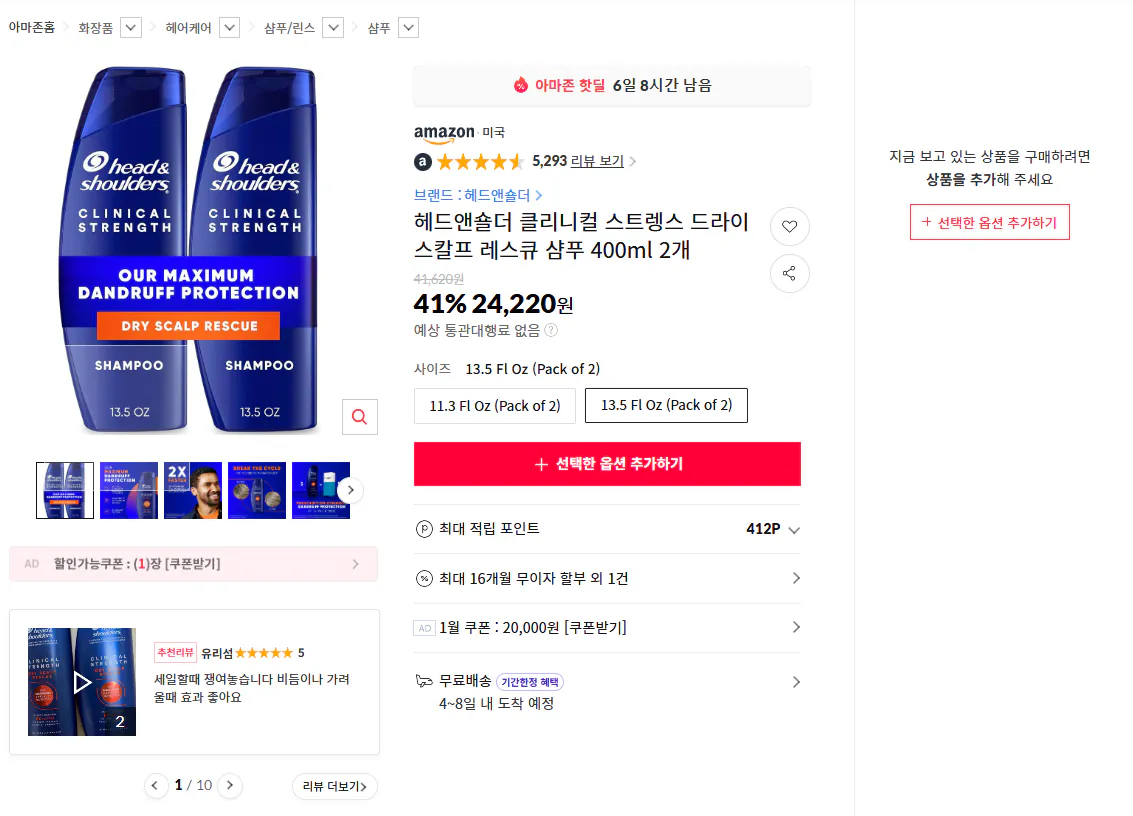Click the star rating next to 5,293
1133x816 pixels.
coord(480,161)
